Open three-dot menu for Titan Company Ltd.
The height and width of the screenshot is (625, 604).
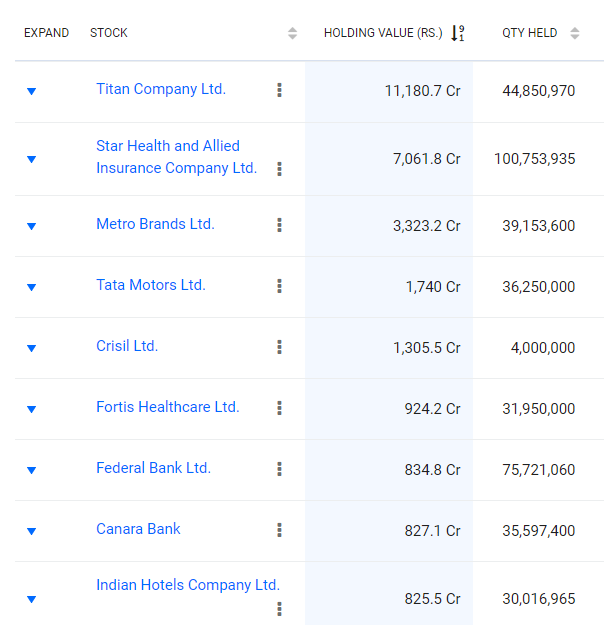(x=279, y=90)
